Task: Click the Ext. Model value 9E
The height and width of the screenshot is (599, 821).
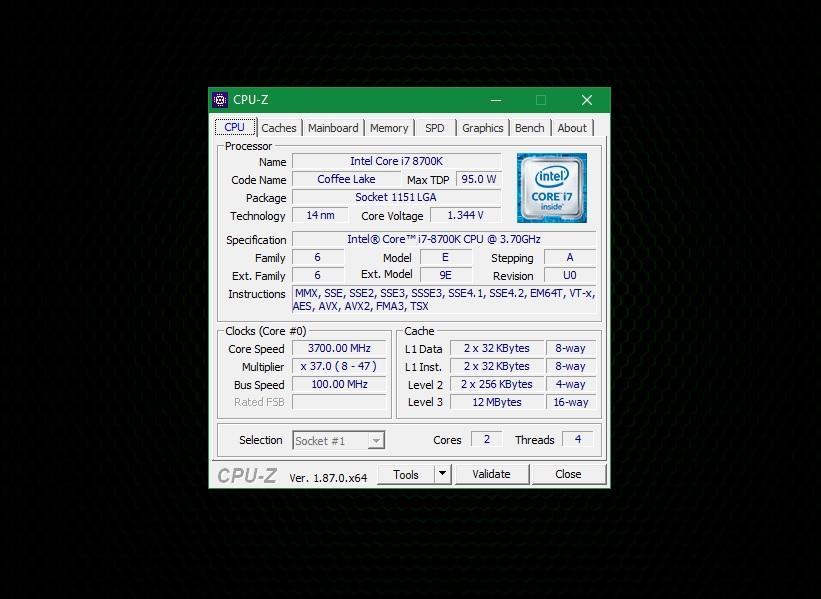Action: click(446, 275)
